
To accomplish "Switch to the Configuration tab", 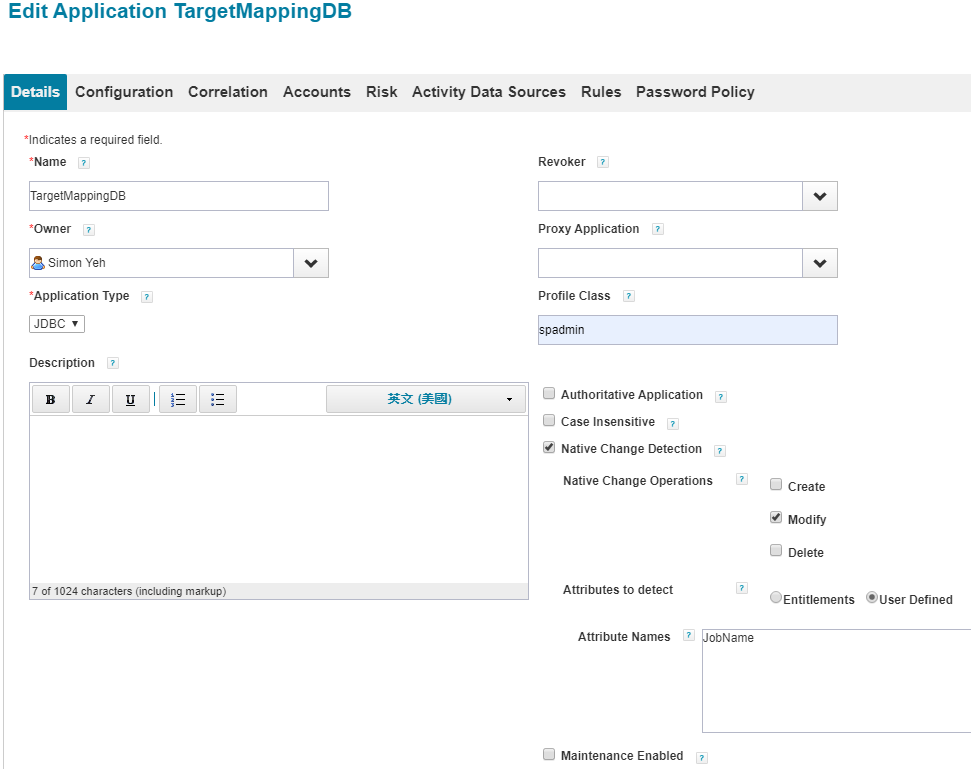I will coord(124,92).
